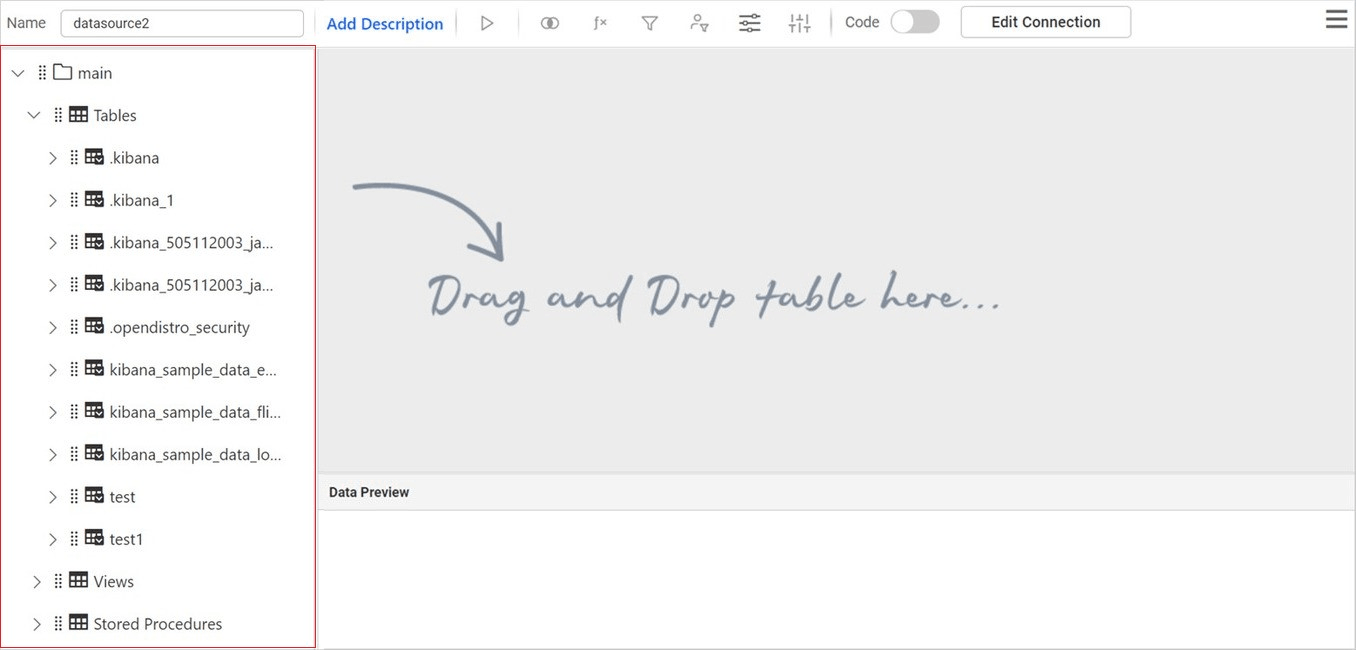
Task: Expand the .opendistro_security table chevron
Action: (53, 327)
